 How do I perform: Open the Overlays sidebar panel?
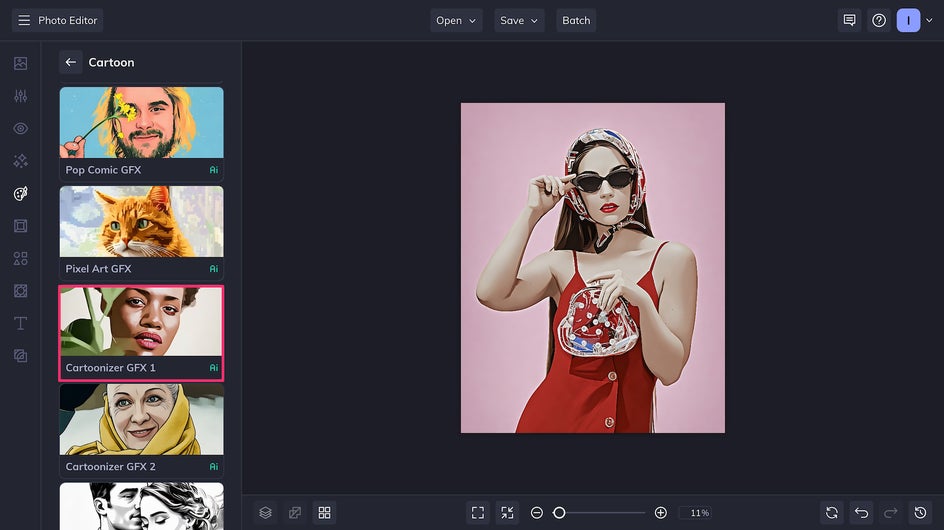[x=20, y=291]
